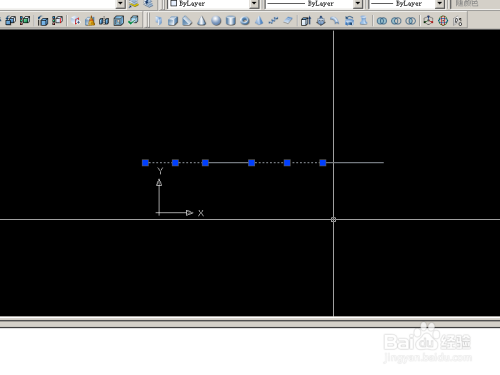
Task: Click the rightmost blue grip on the line
Action: 323,163
